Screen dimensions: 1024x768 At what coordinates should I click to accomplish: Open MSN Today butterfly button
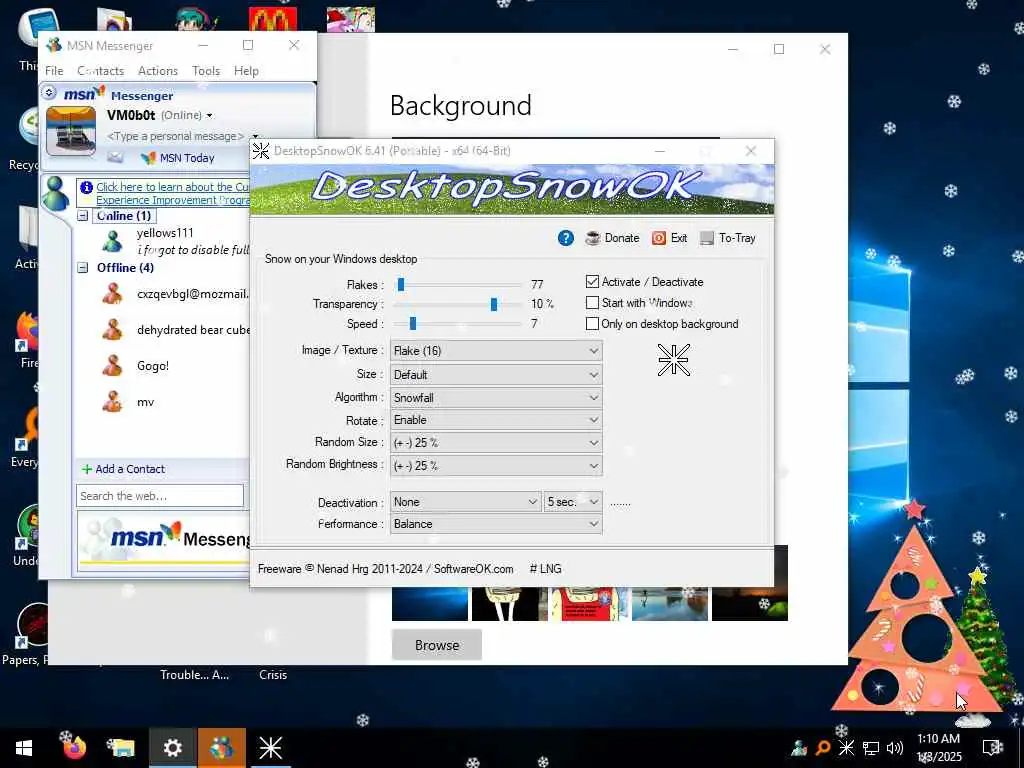point(178,157)
